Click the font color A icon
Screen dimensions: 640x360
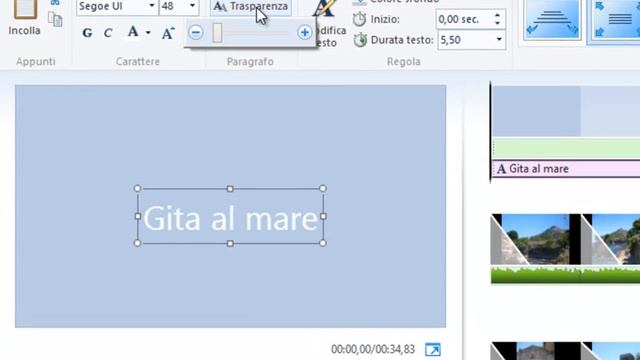tap(133, 32)
